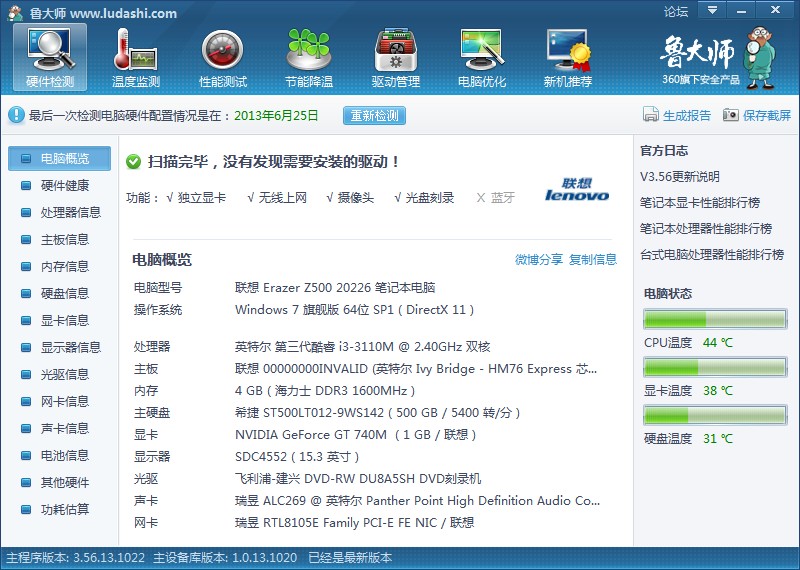Screen dimensions: 800x570
Task: Click 保存截屏 to save screenshot
Action: [x=767, y=115]
